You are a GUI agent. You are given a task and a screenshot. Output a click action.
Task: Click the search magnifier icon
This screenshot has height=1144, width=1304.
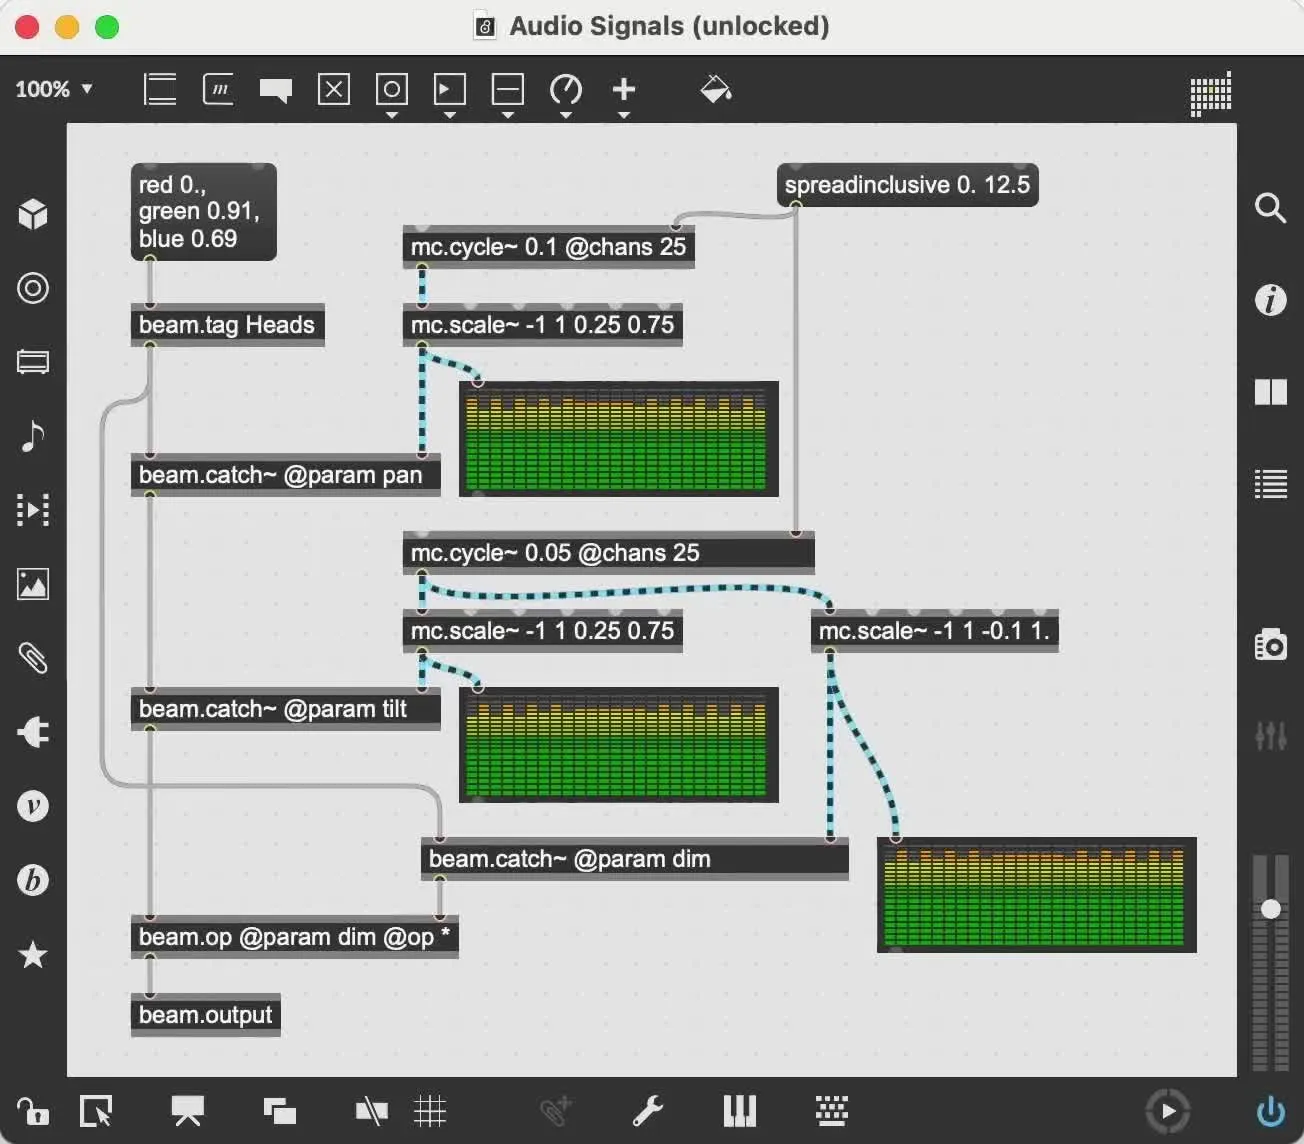pos(1270,208)
